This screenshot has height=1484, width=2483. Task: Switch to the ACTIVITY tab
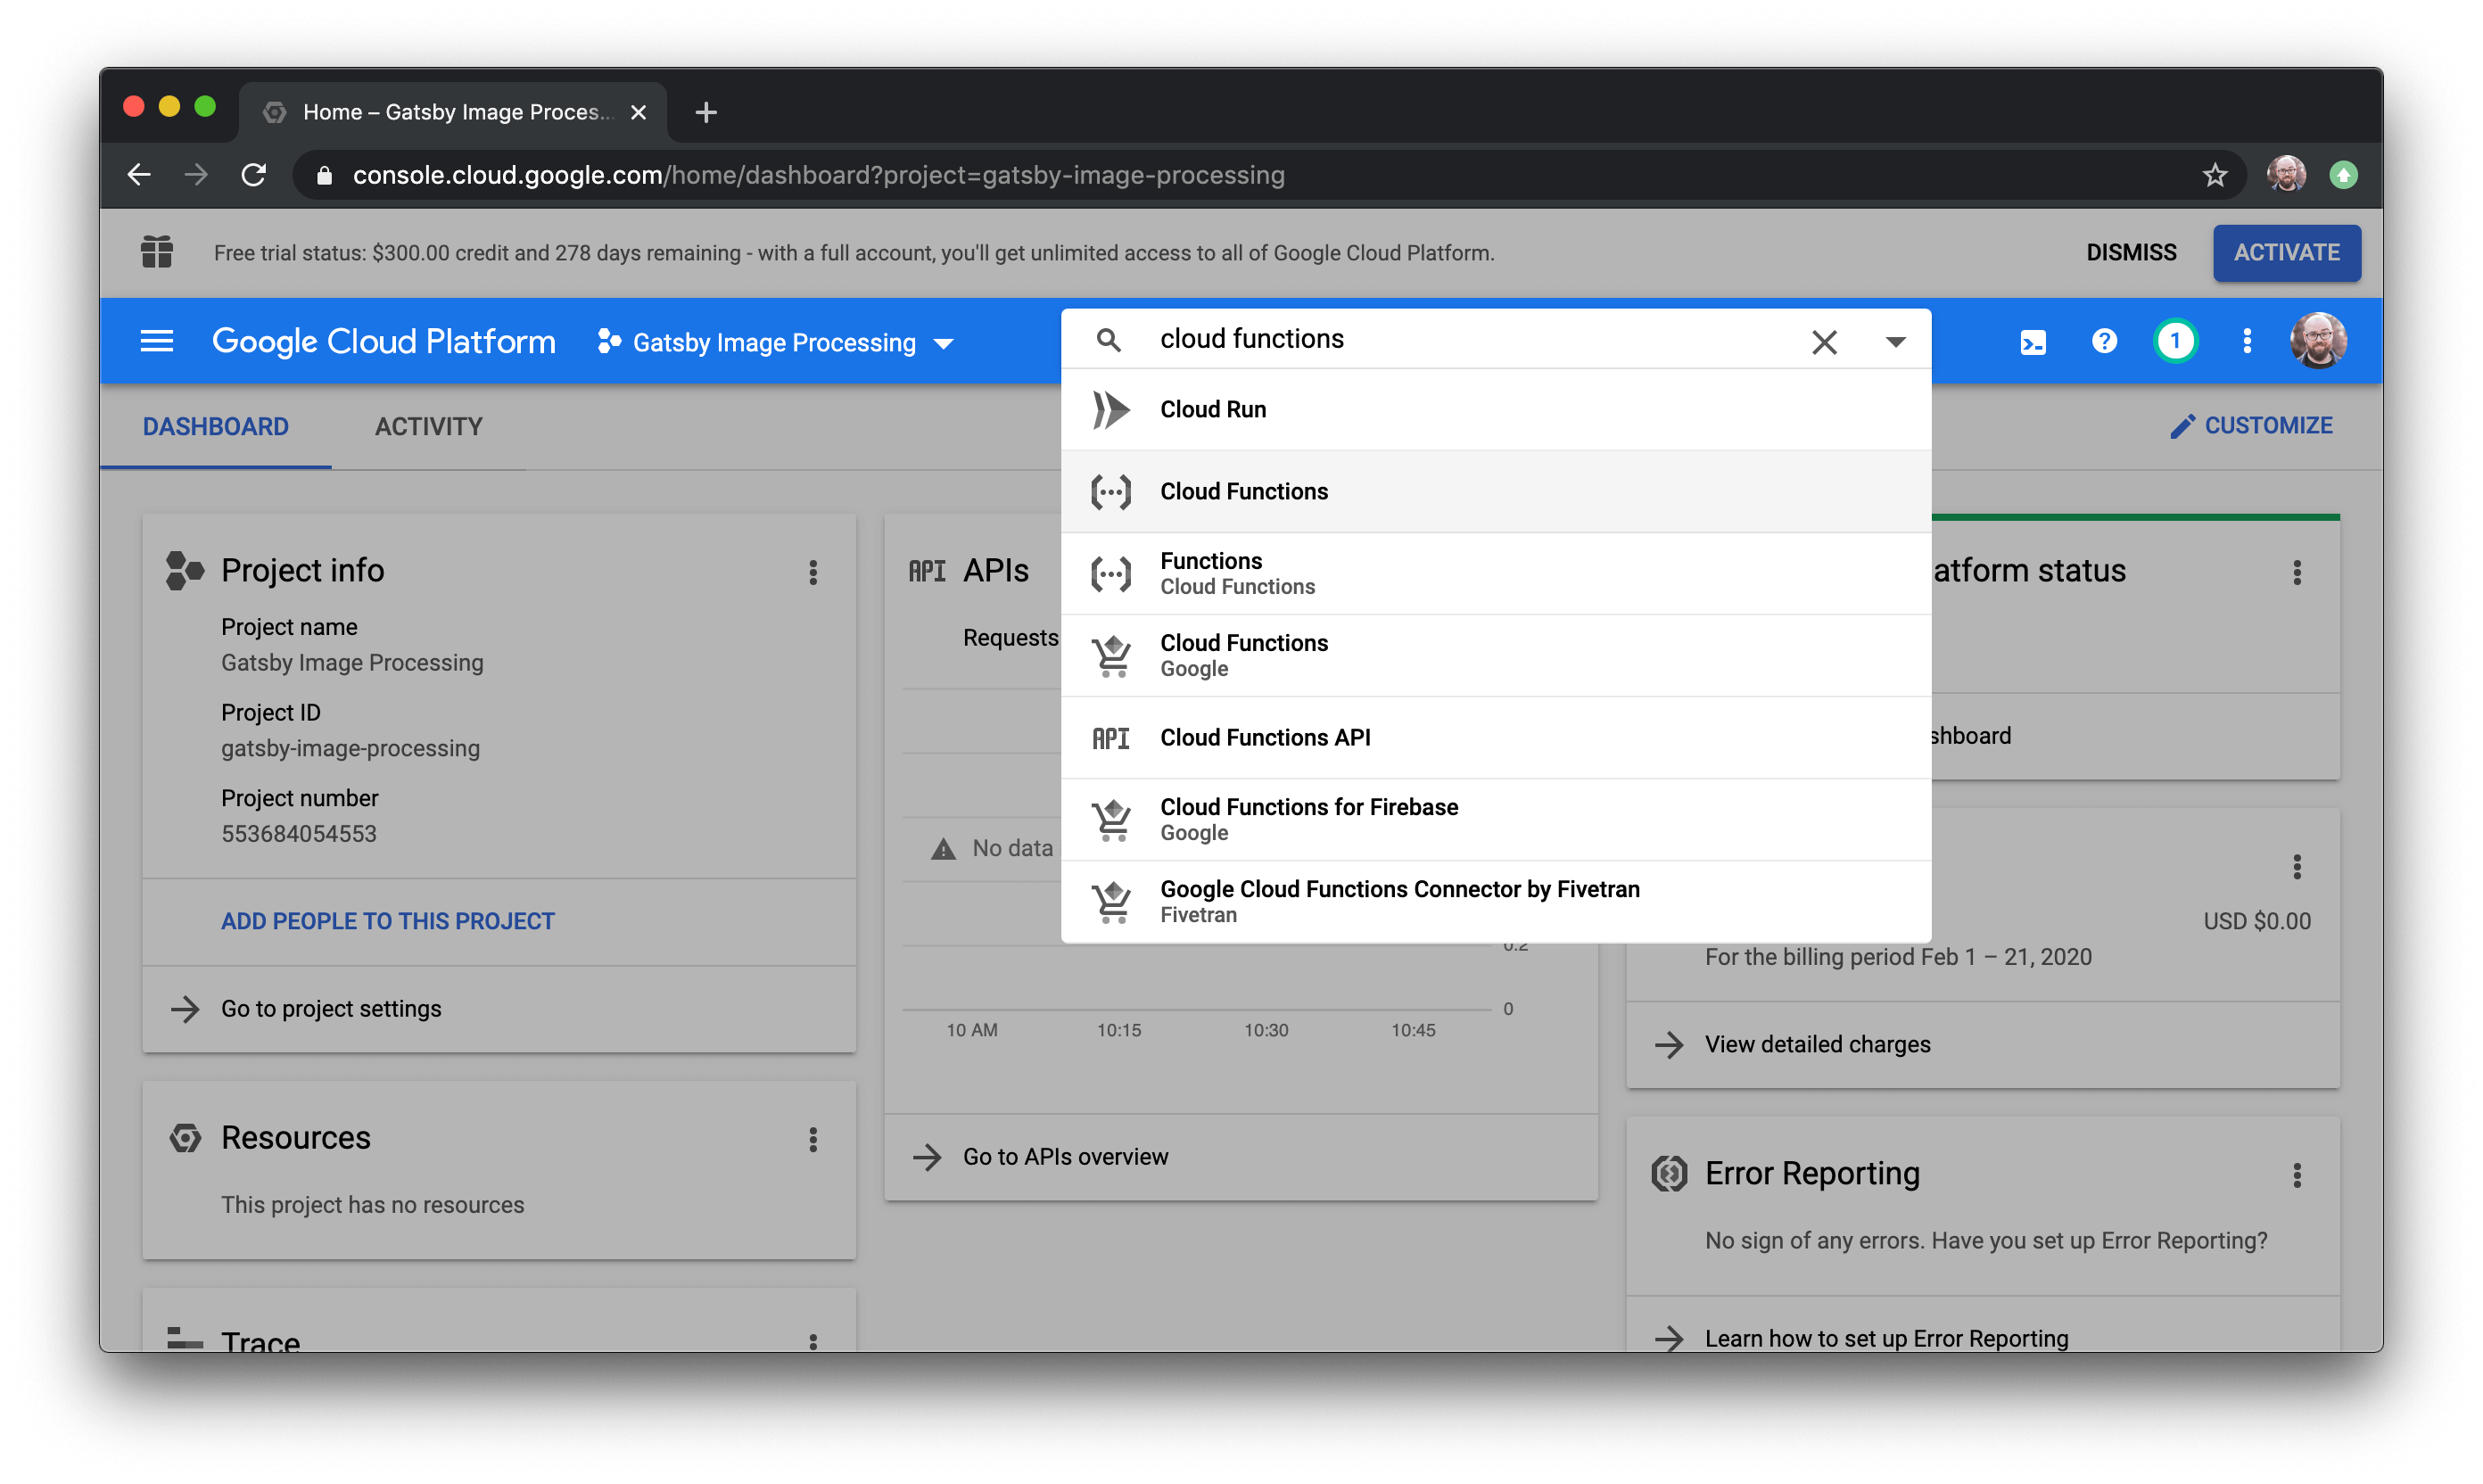point(427,425)
